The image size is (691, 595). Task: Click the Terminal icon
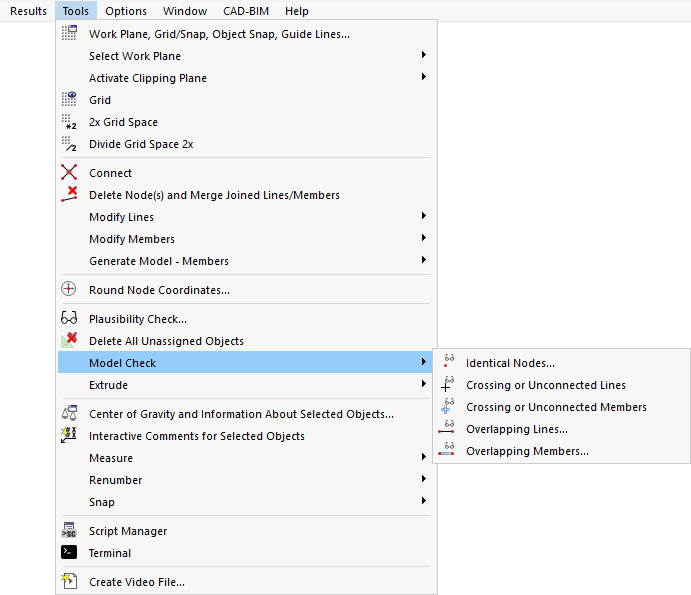tap(69, 553)
